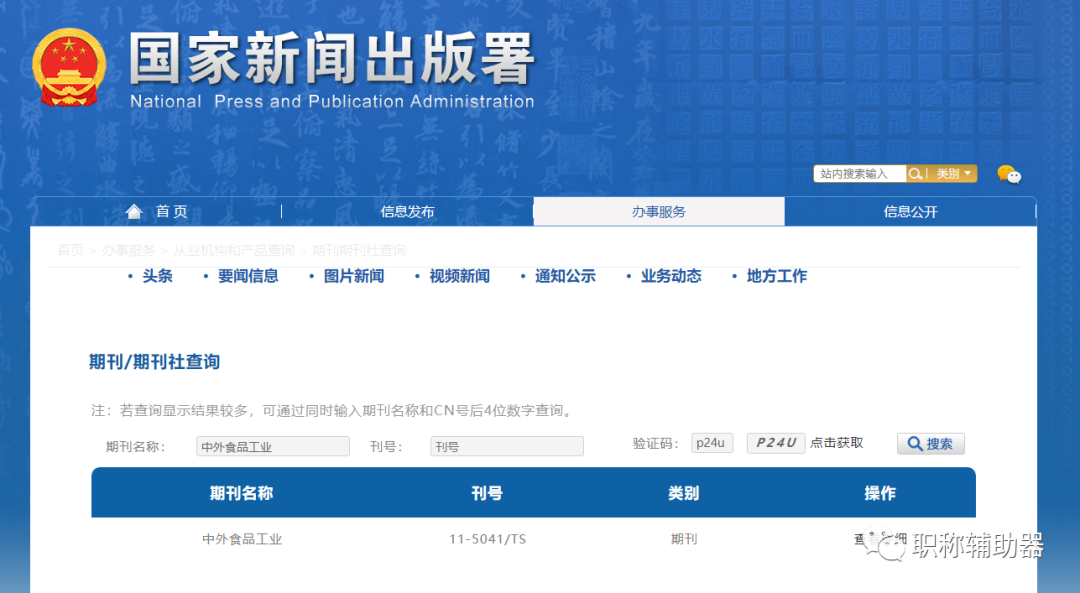This screenshot has height=593, width=1080.
Task: Click the national emblem logo
Action: click(70, 65)
